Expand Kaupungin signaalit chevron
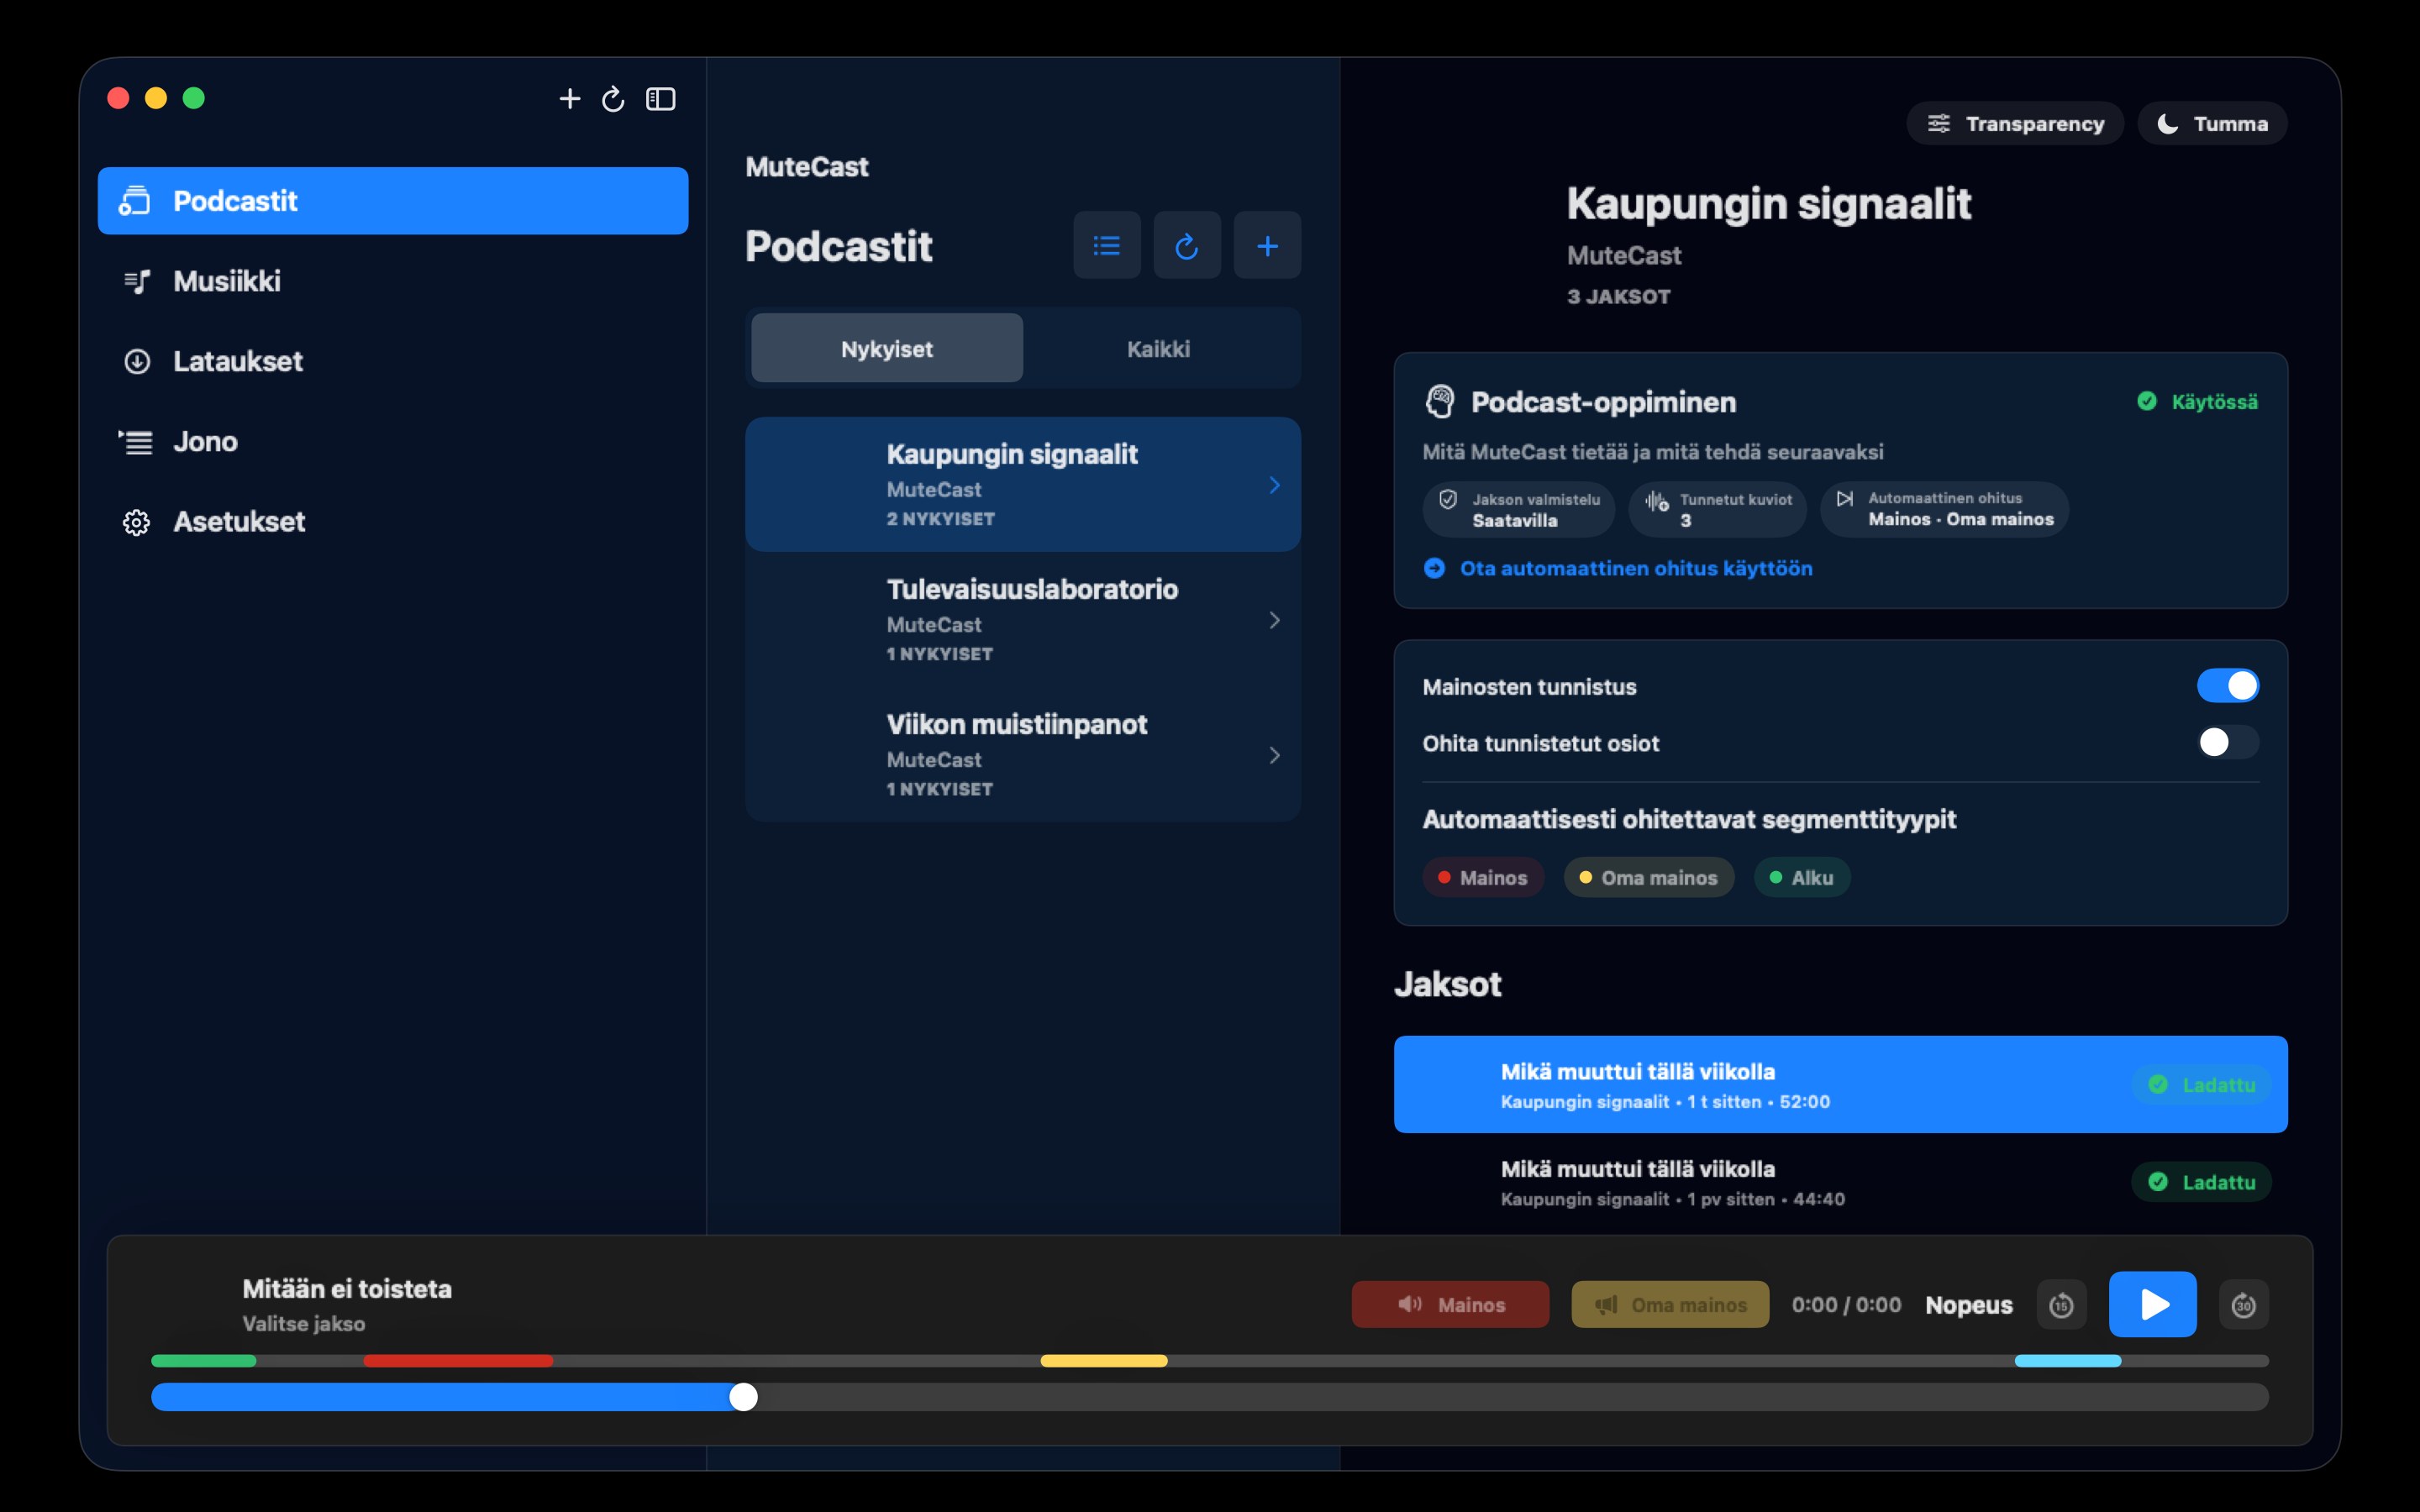 pyautogui.click(x=1274, y=485)
